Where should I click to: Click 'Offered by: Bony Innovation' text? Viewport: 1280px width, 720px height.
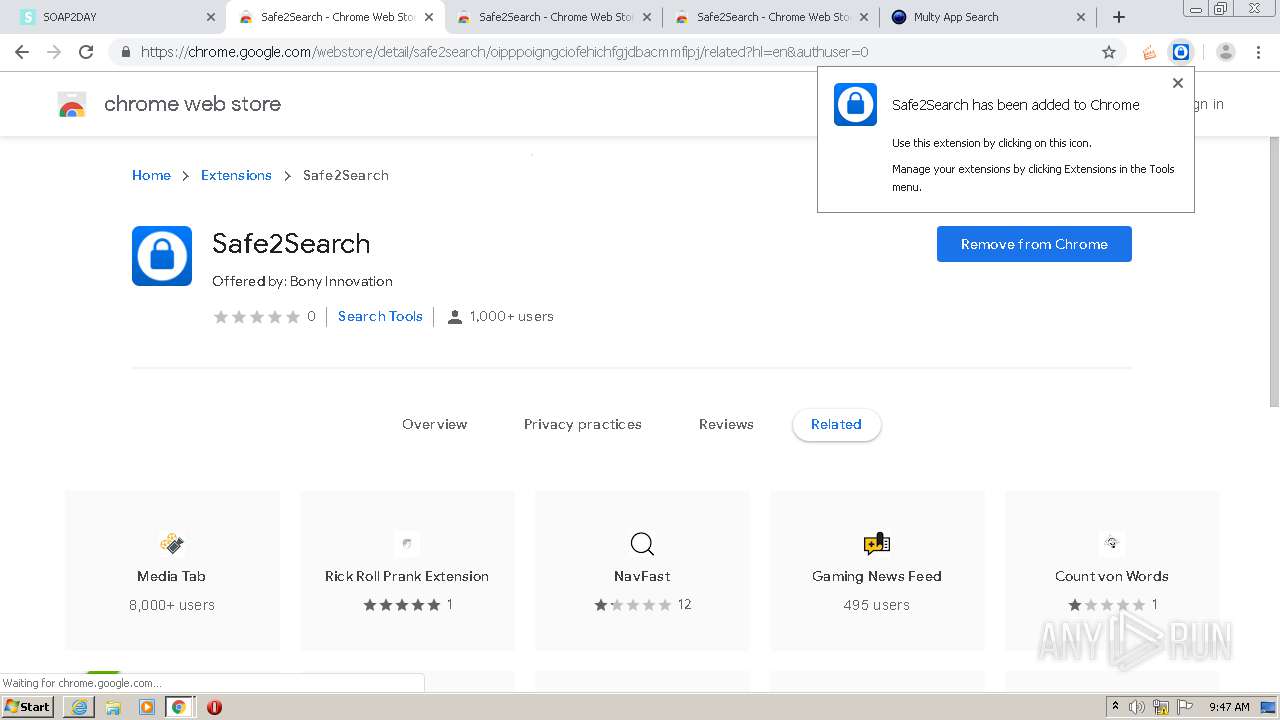[x=302, y=281]
